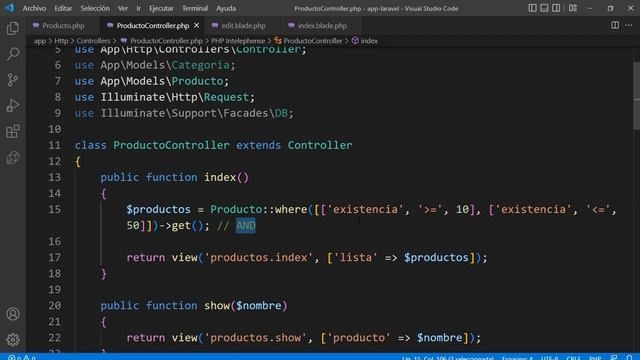
Task: Click the DB facade import on line 9
Action: tap(281, 113)
